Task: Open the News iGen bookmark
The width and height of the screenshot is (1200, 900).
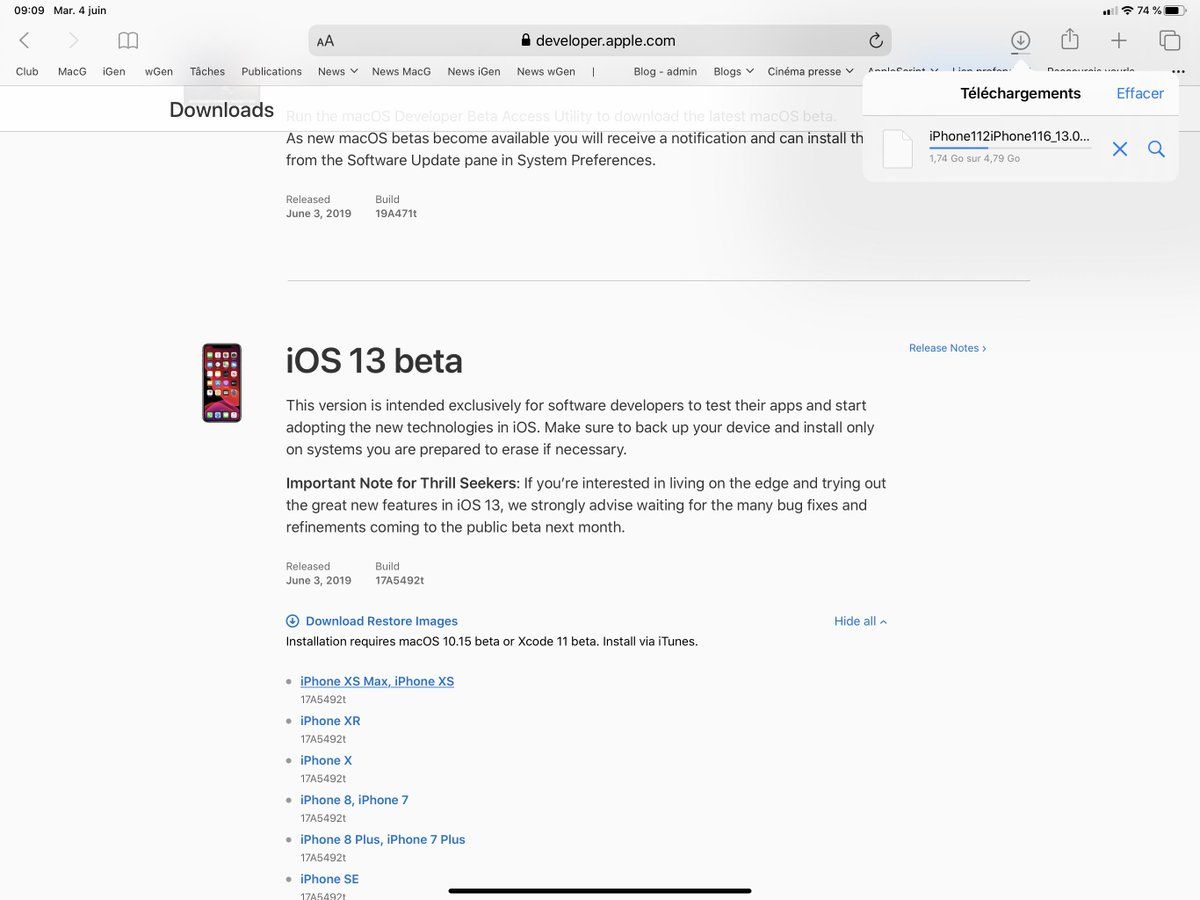Action: (x=474, y=72)
